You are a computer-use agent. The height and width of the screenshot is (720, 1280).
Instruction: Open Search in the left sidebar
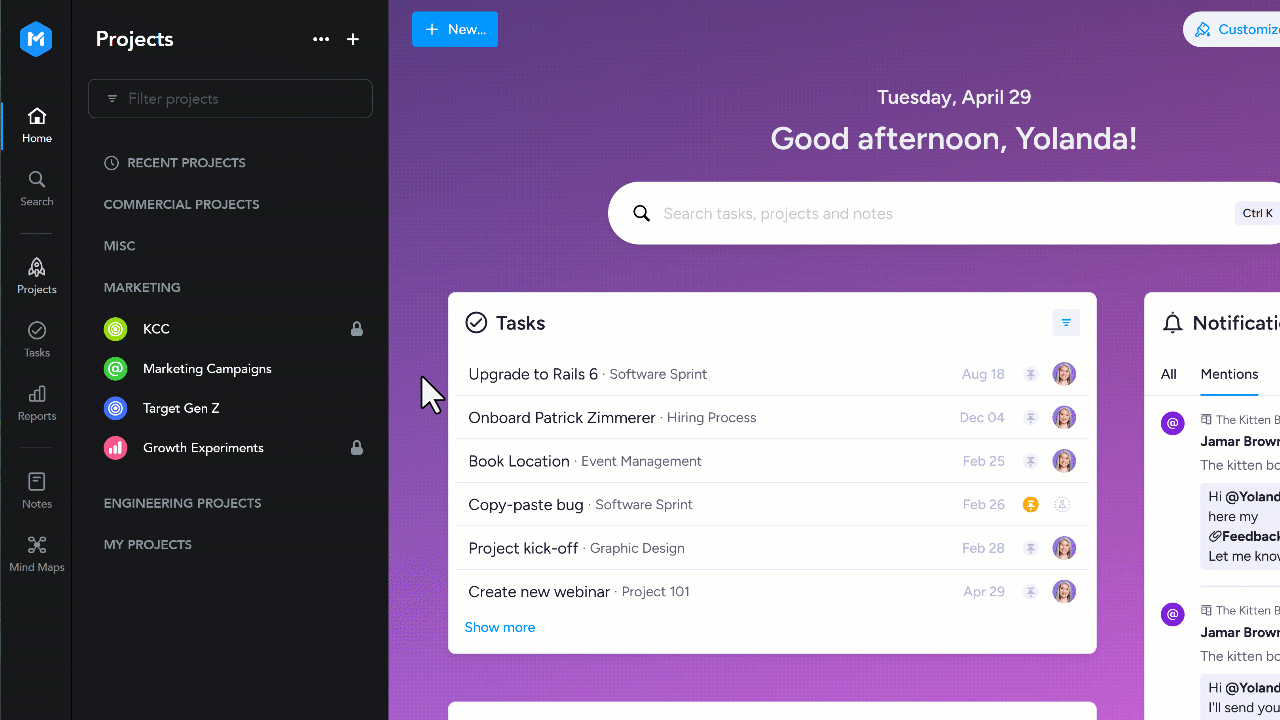point(37,188)
